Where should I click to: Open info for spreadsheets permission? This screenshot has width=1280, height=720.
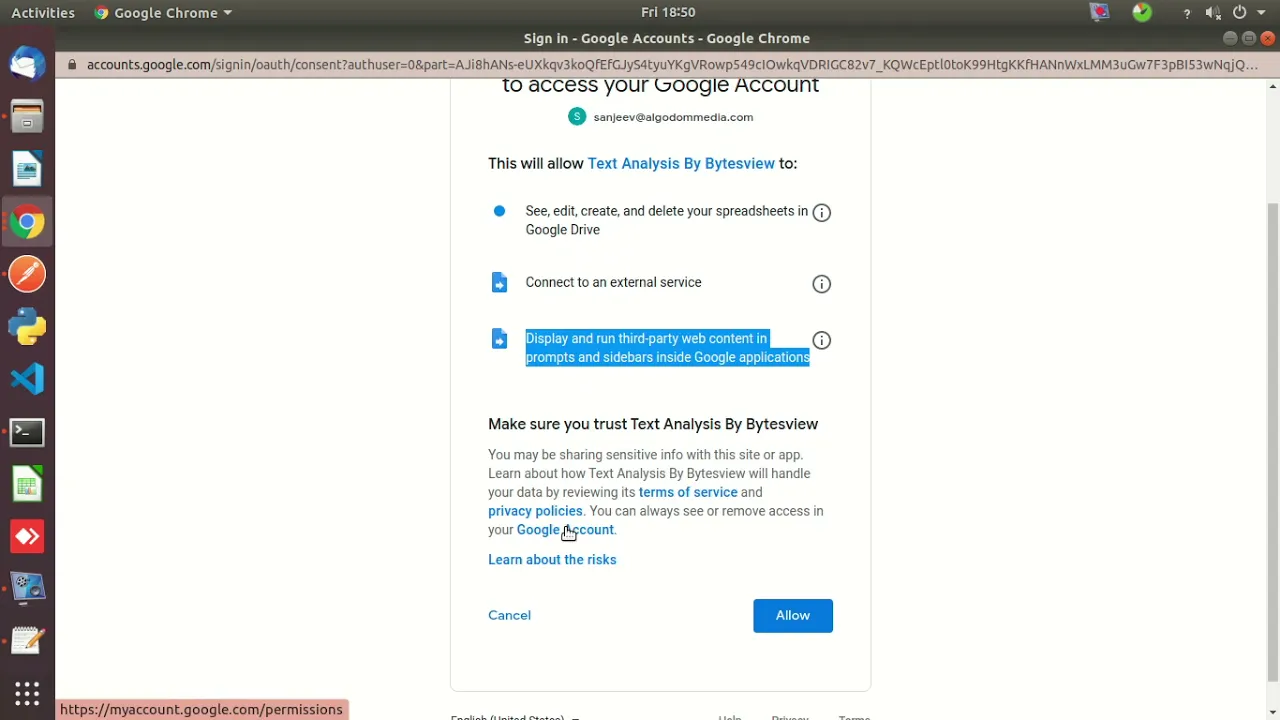[822, 212]
